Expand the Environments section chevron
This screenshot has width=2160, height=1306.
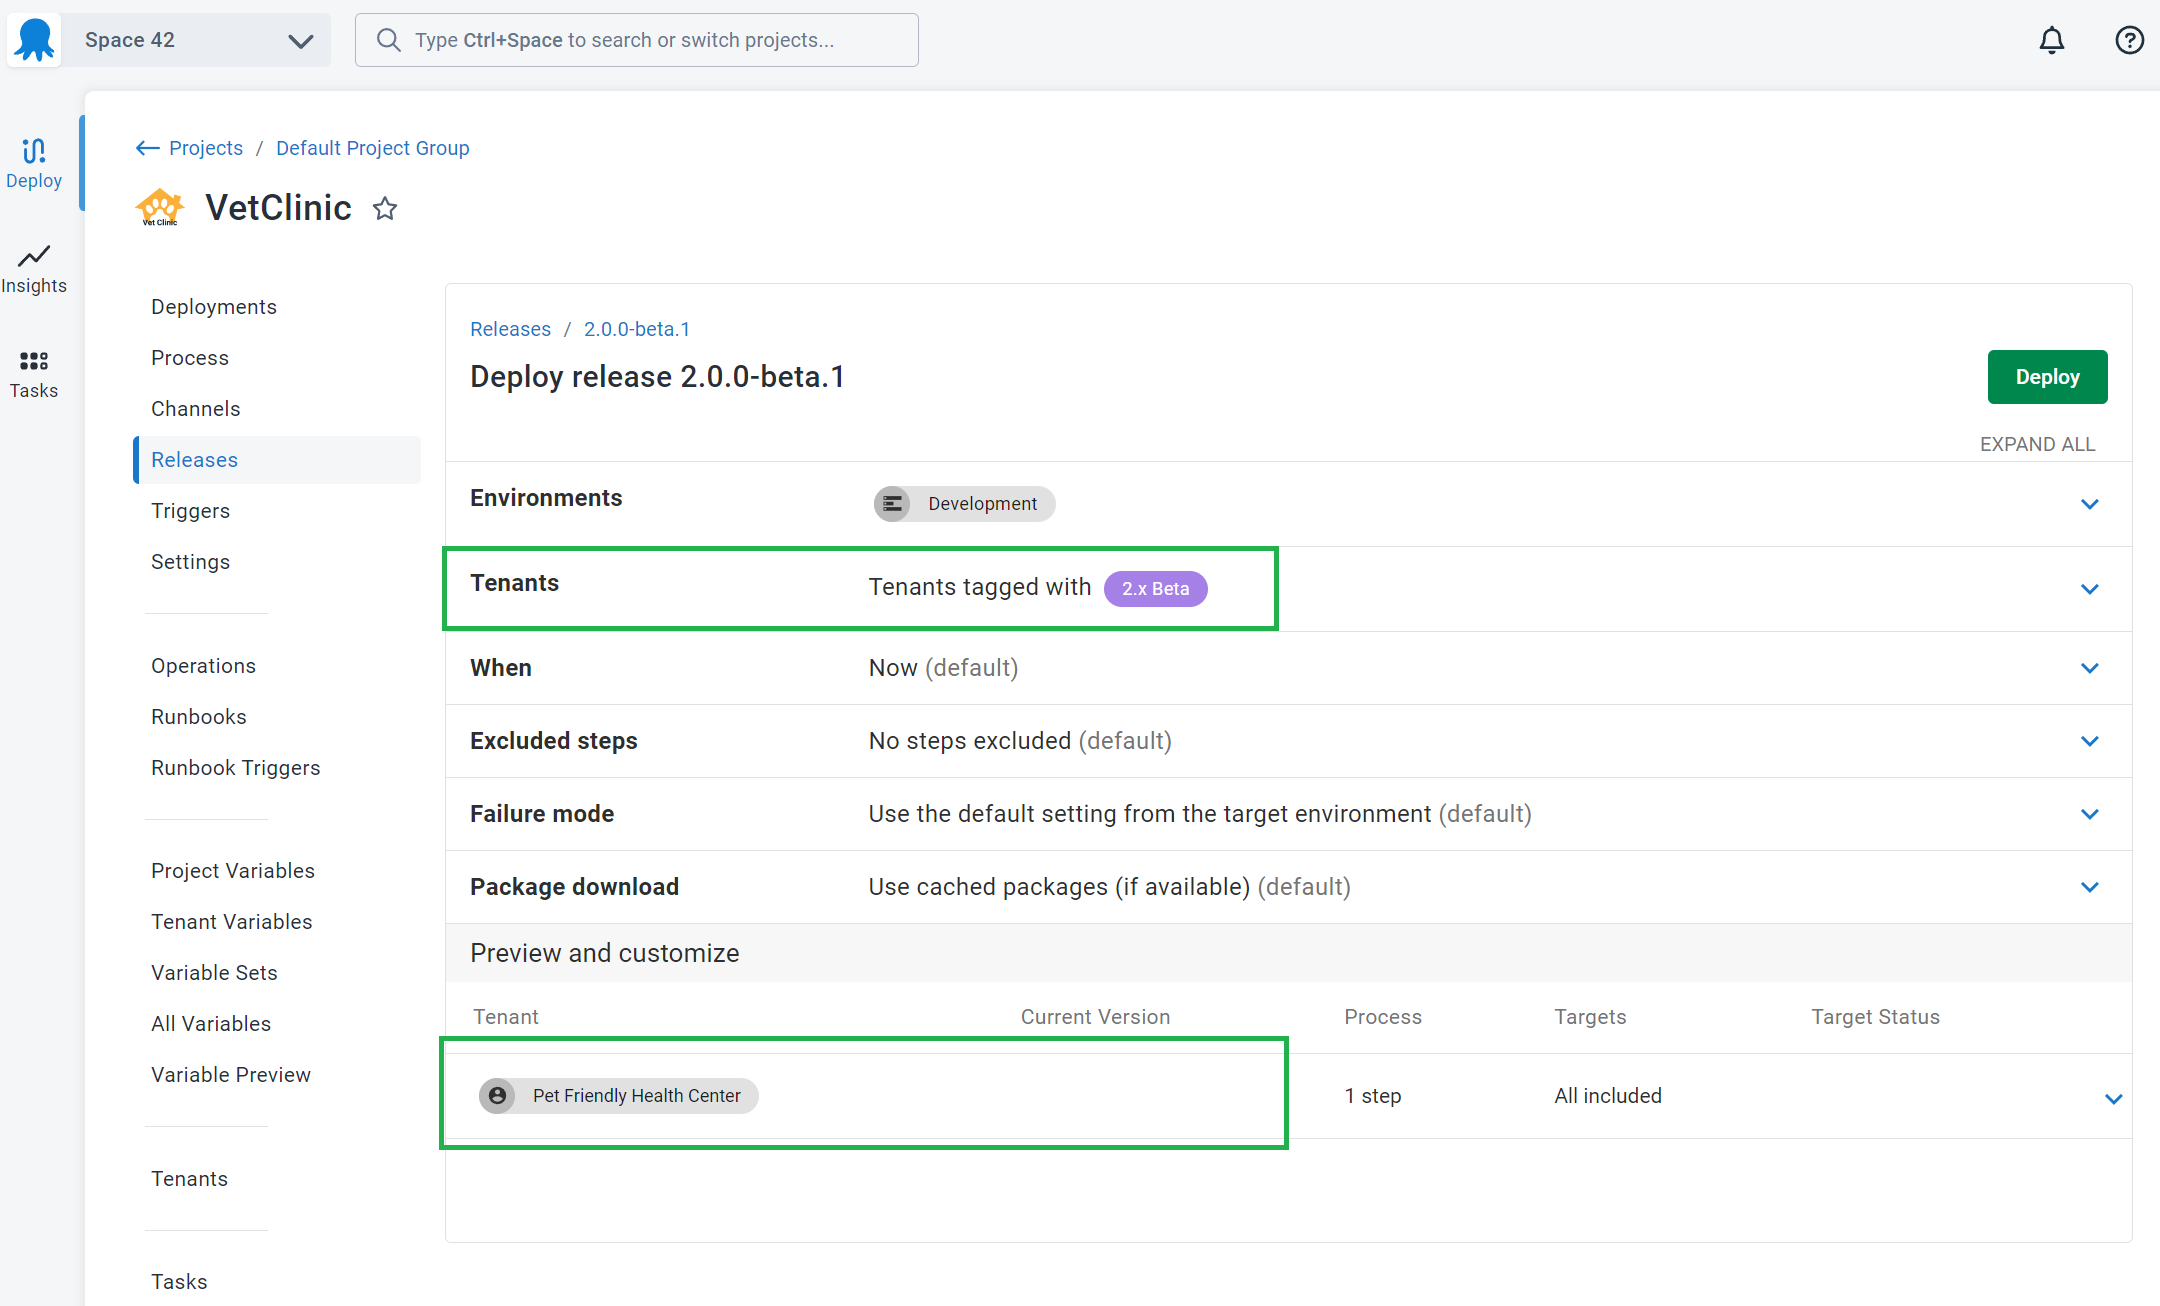pos(2089,504)
